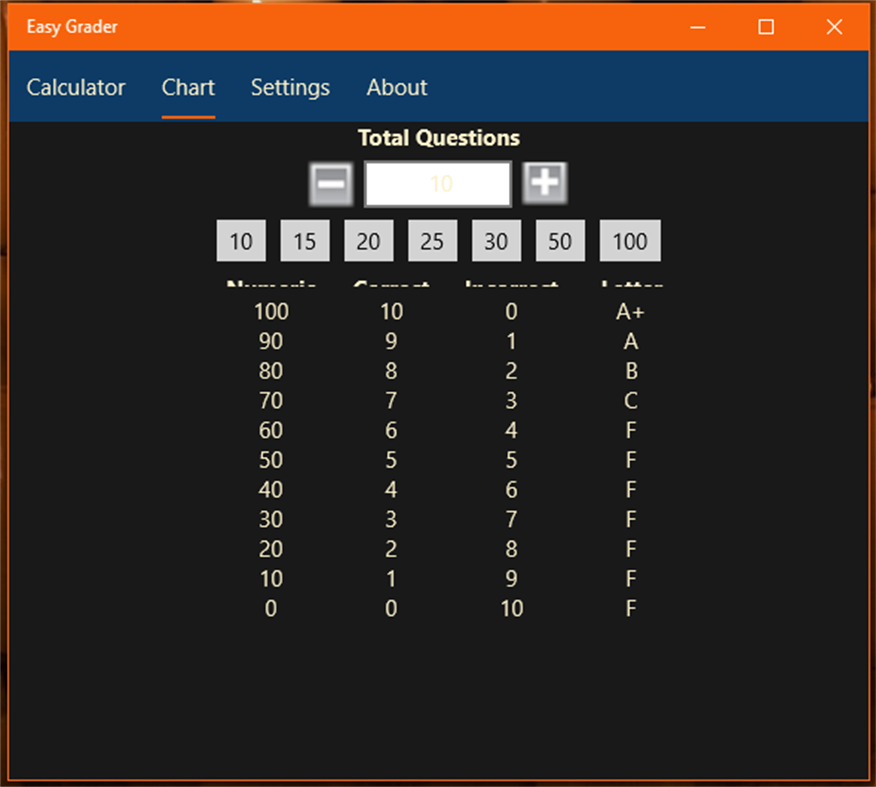Select the Chart tab
The image size is (876, 787).
pyautogui.click(x=188, y=88)
